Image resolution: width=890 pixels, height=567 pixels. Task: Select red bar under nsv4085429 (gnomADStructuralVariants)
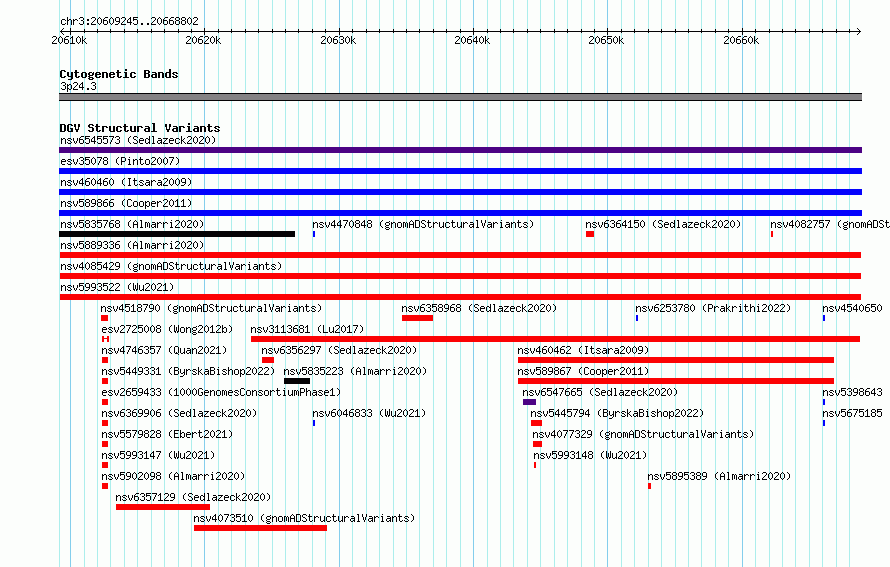(460, 276)
